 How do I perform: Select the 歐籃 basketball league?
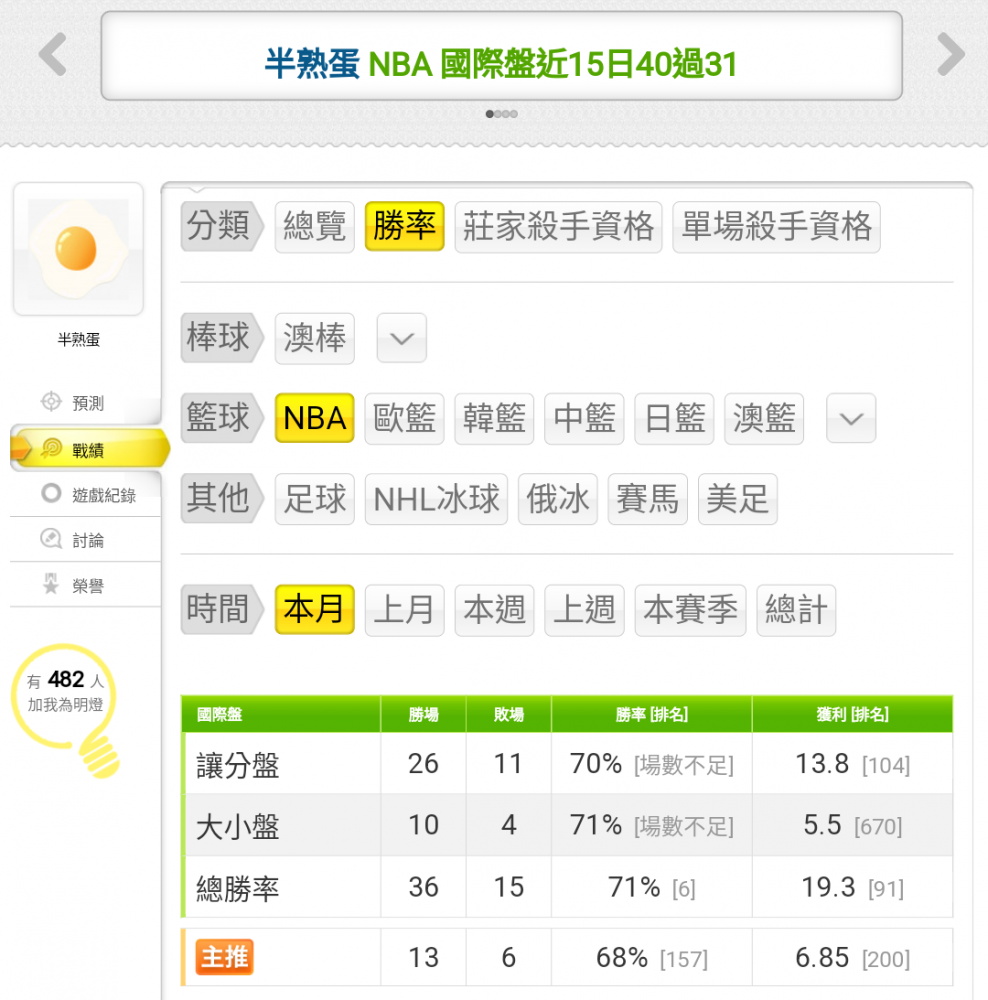[404, 419]
